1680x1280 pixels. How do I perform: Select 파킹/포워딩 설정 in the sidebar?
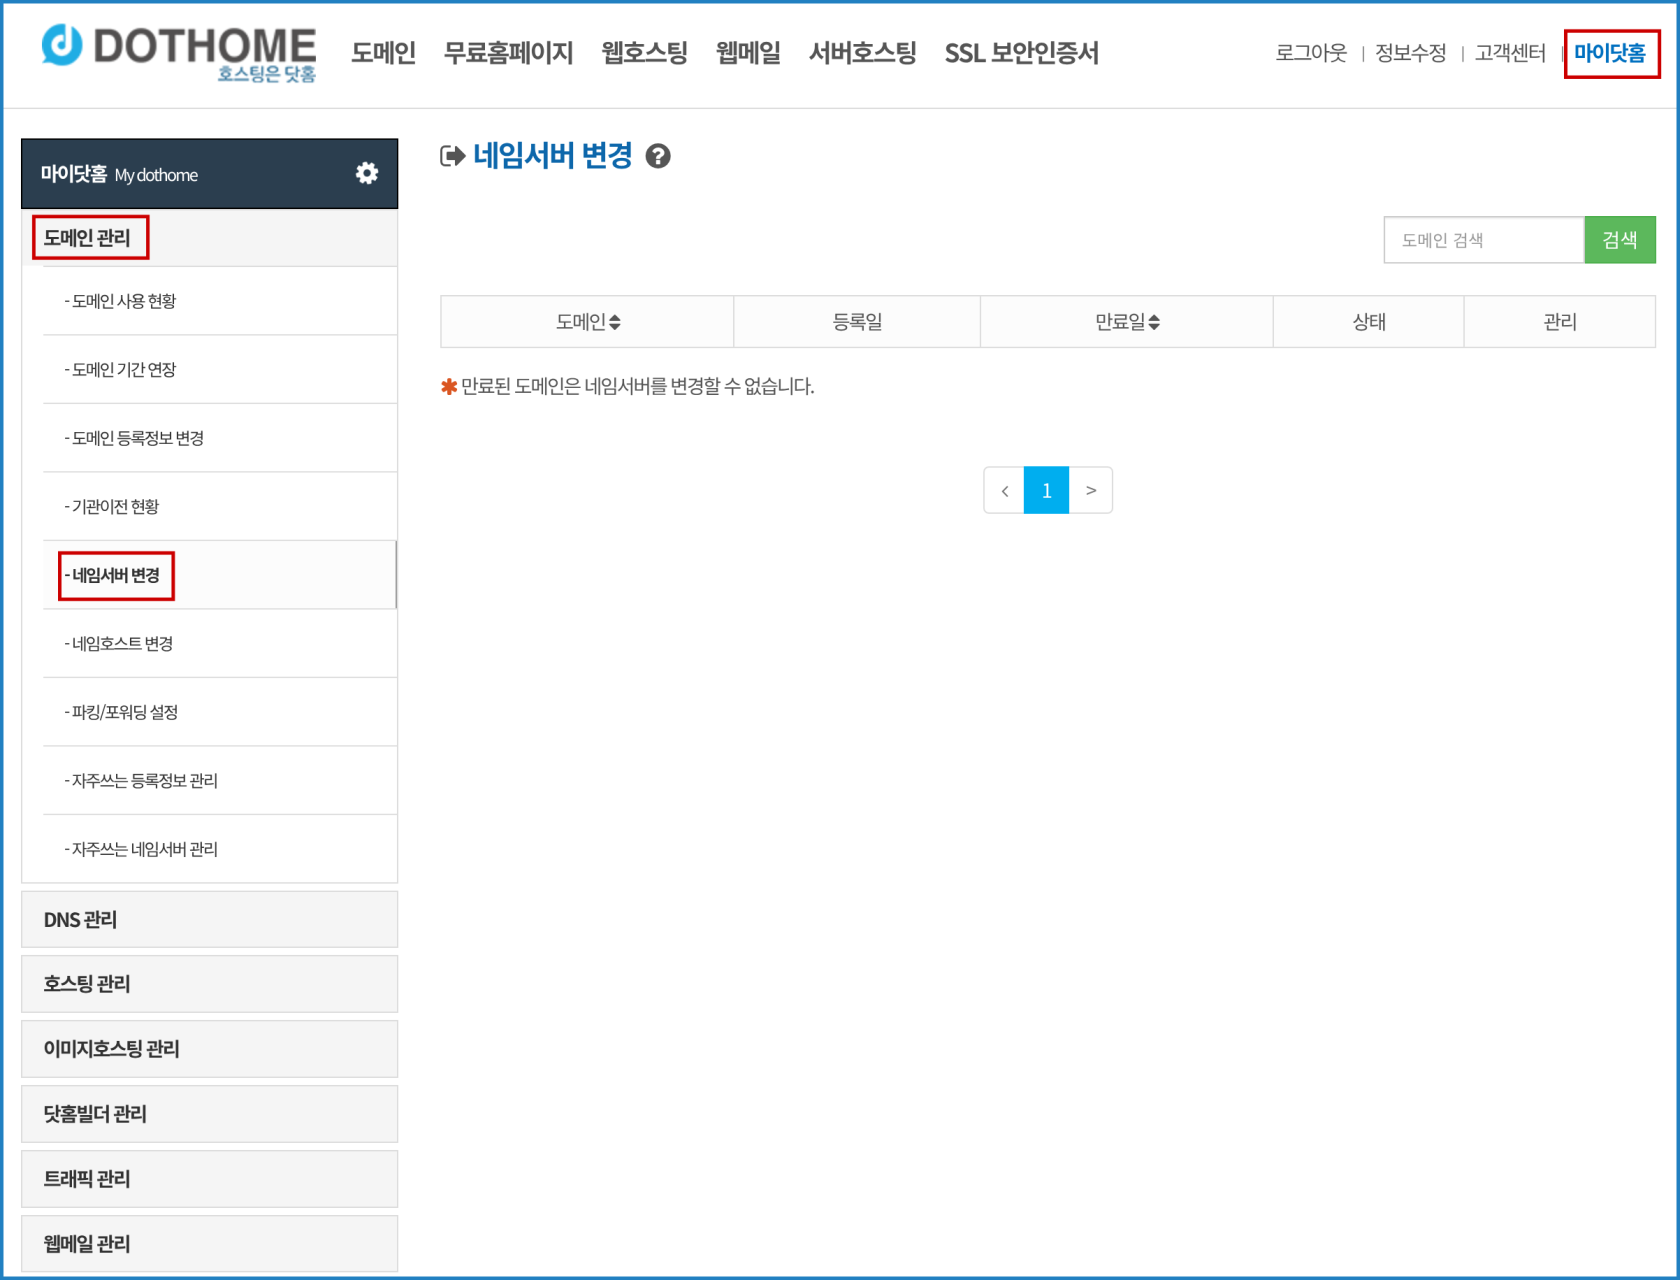pos(121,712)
